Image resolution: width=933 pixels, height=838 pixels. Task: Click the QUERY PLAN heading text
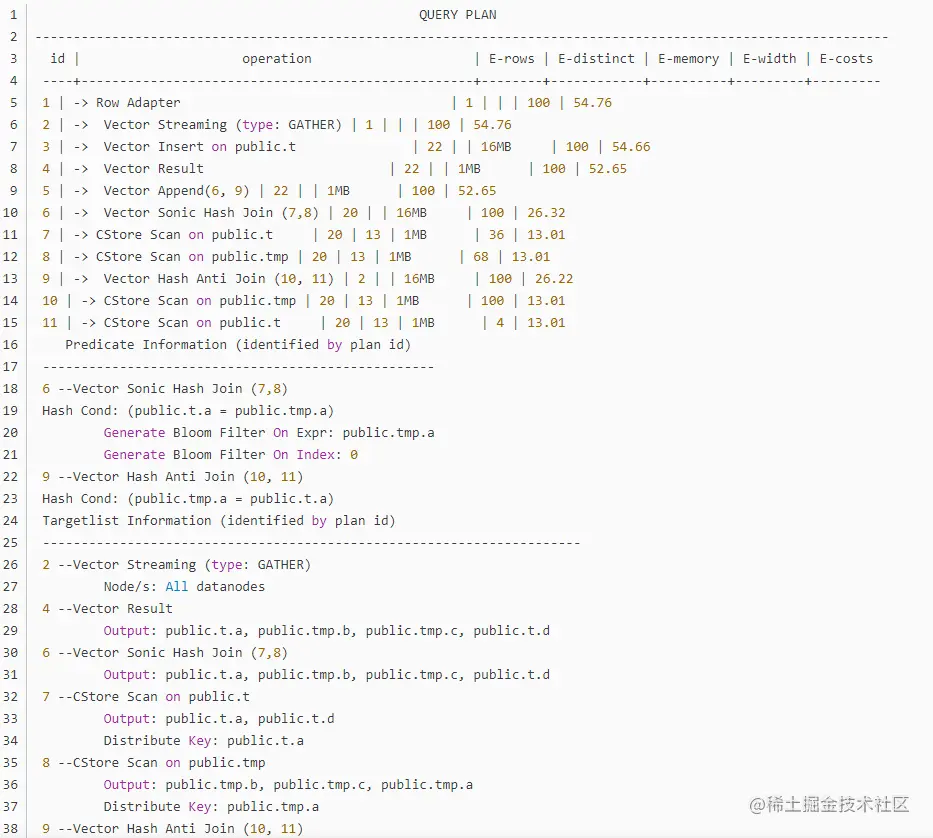458,15
